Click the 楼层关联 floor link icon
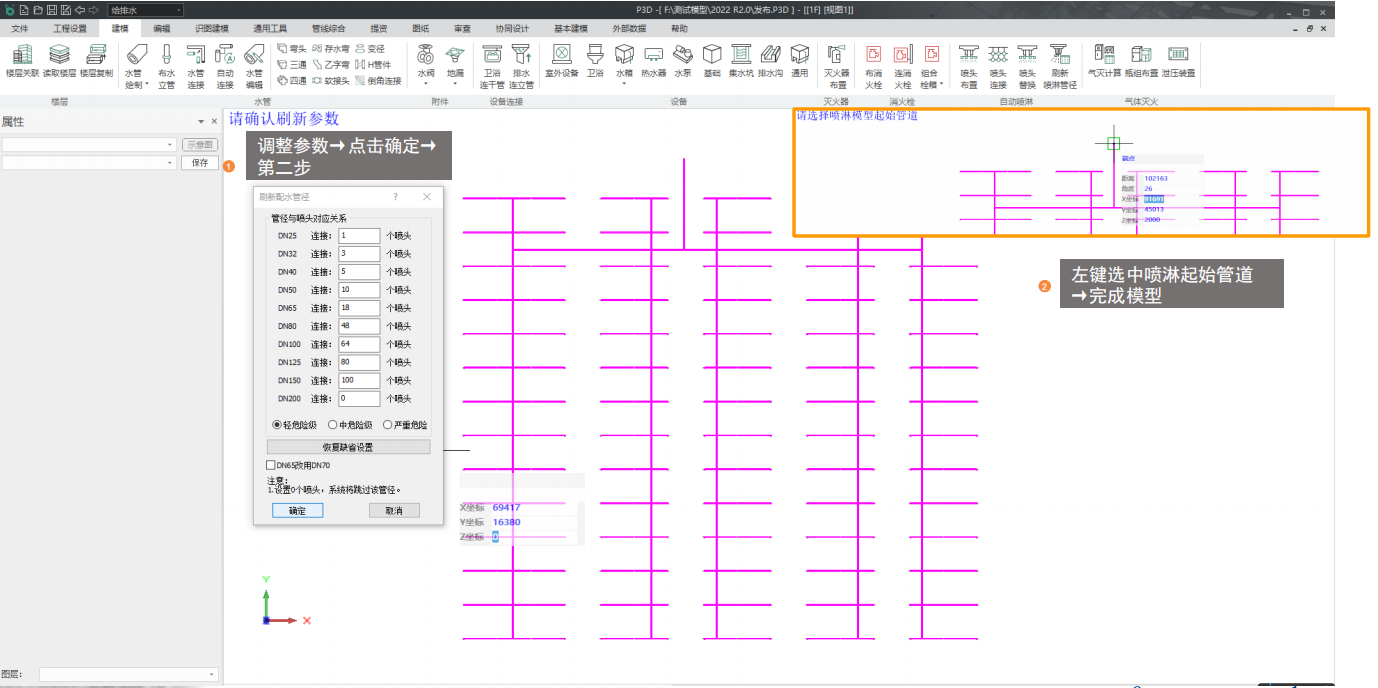 (x=22, y=60)
